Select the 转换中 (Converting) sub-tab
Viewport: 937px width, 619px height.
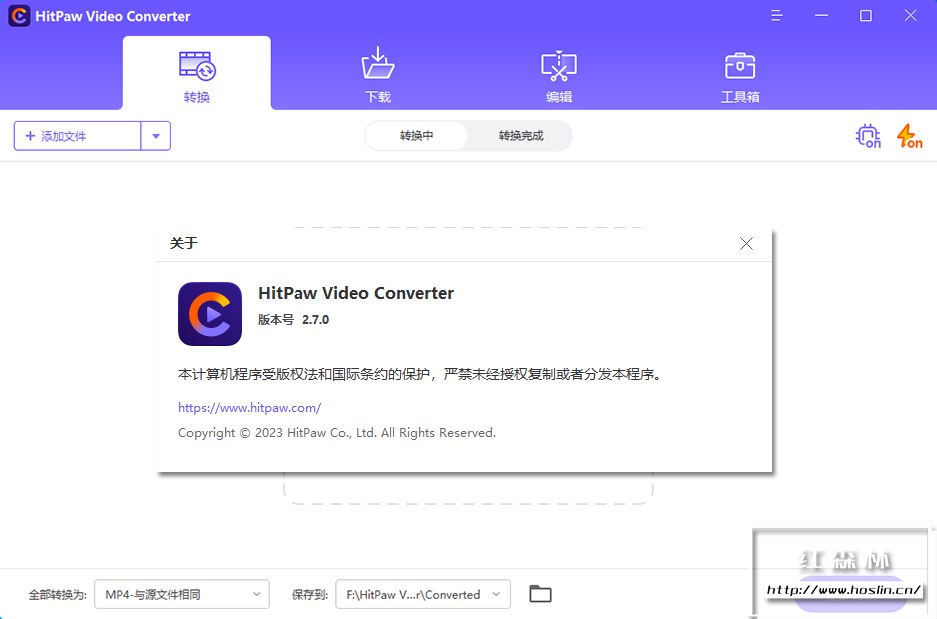417,136
